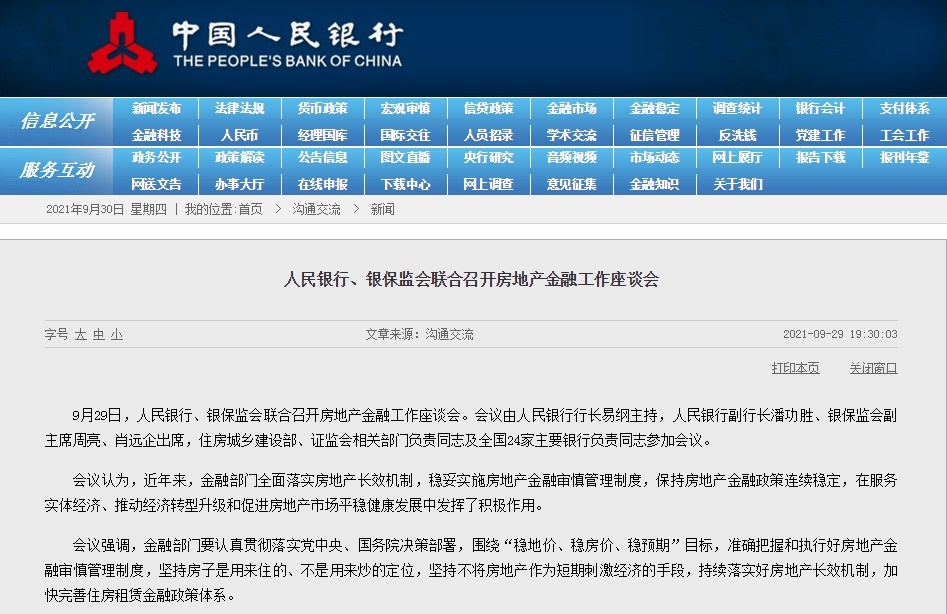Open 调查统计 navigation link
Image resolution: width=947 pixels, height=614 pixels.
pos(737,108)
